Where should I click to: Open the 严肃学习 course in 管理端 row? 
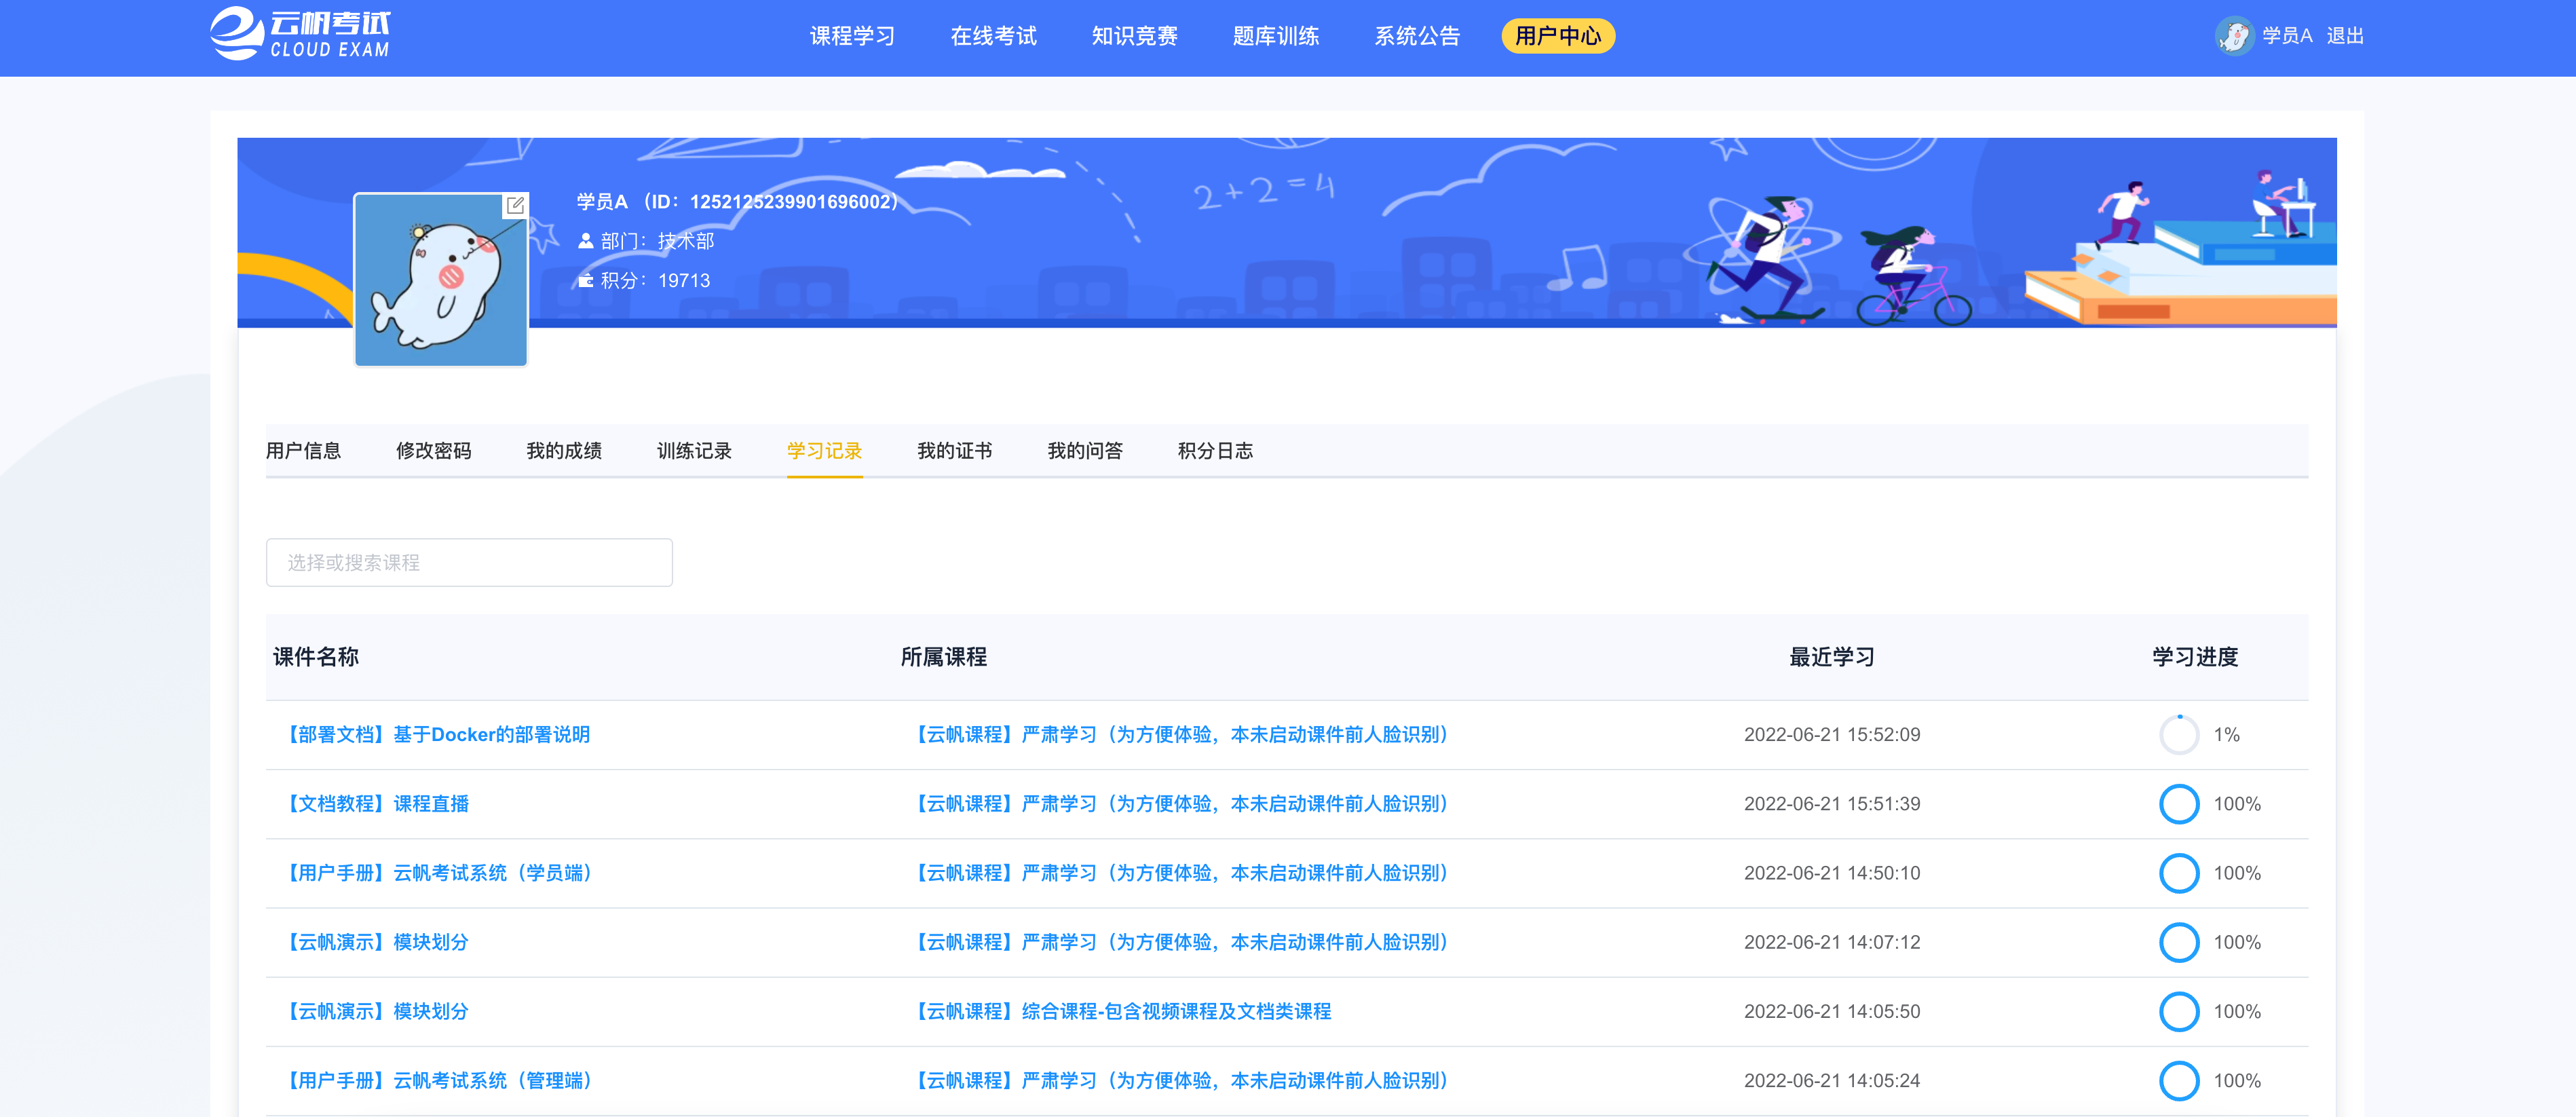click(1182, 1080)
